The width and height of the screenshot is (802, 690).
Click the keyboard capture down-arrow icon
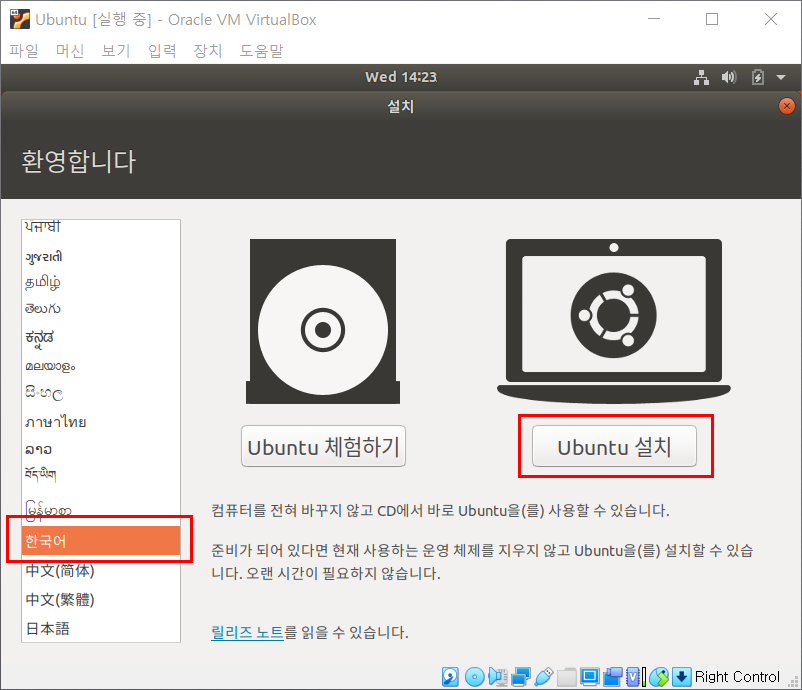[681, 677]
